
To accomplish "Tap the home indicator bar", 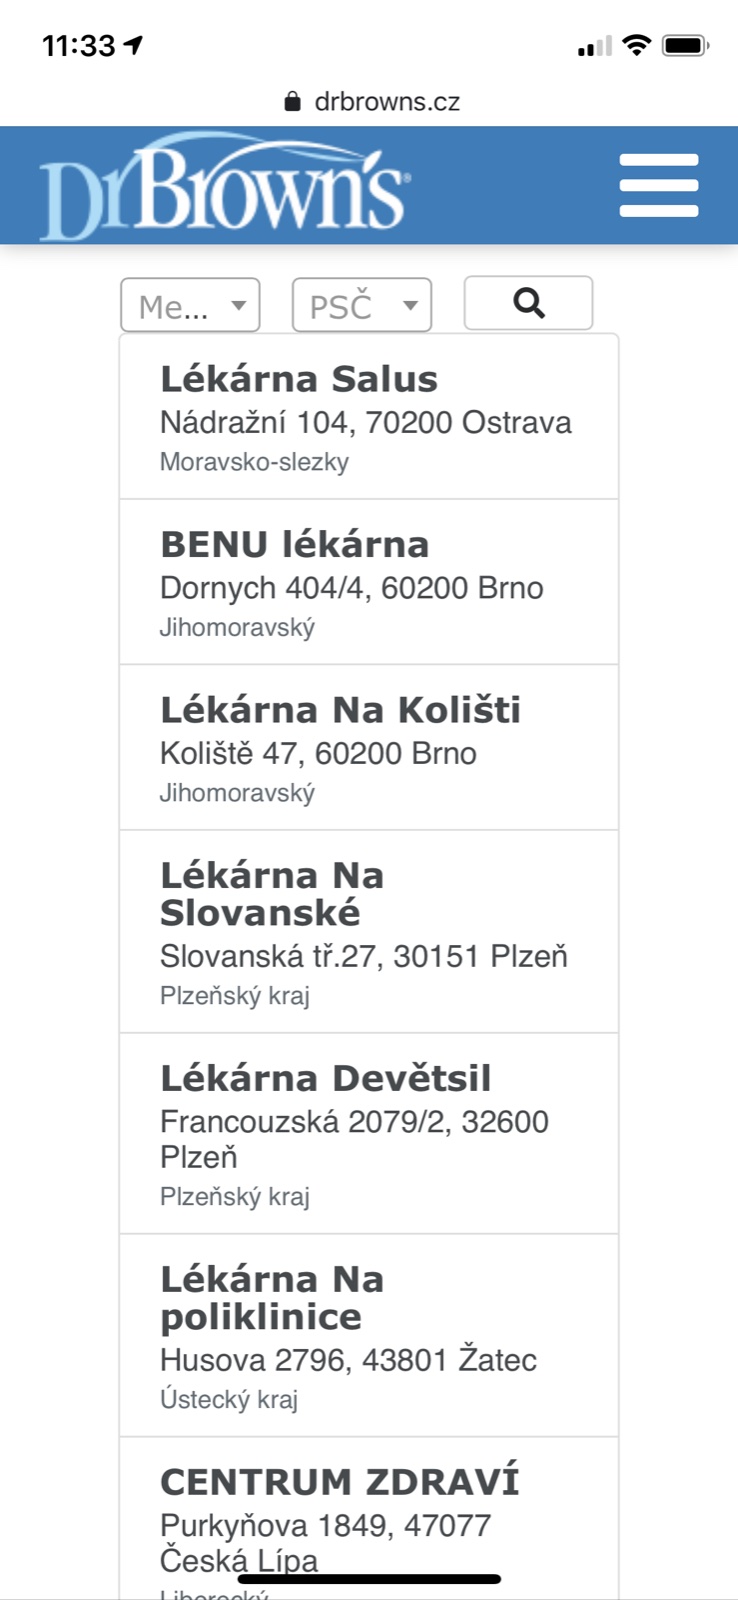I will [x=369, y=1580].
